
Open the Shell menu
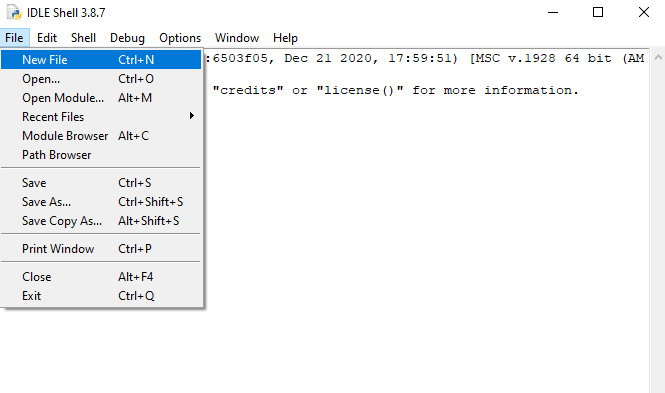point(83,38)
